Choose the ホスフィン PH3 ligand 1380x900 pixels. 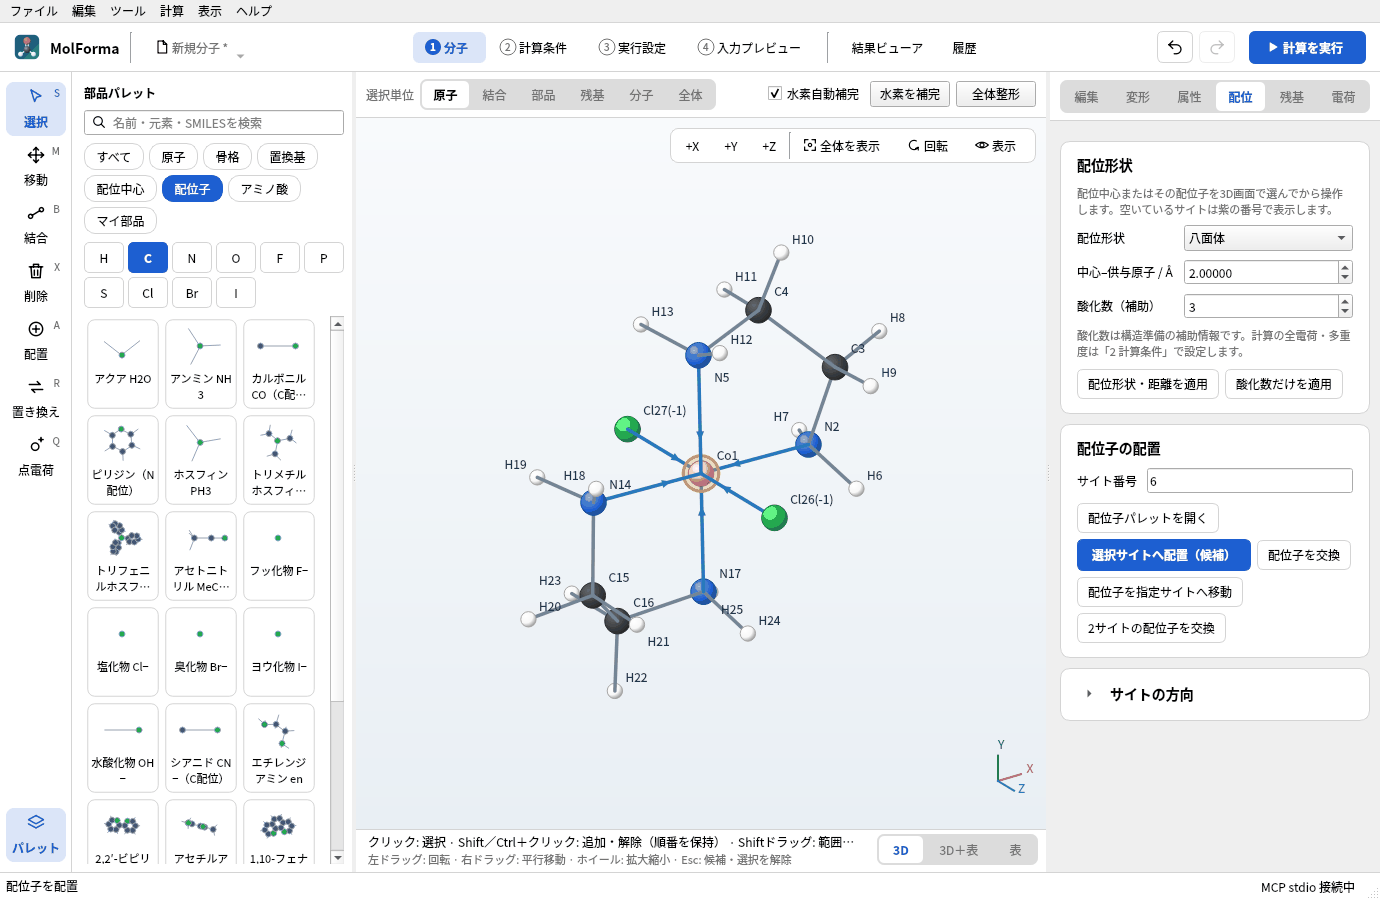pos(201,459)
